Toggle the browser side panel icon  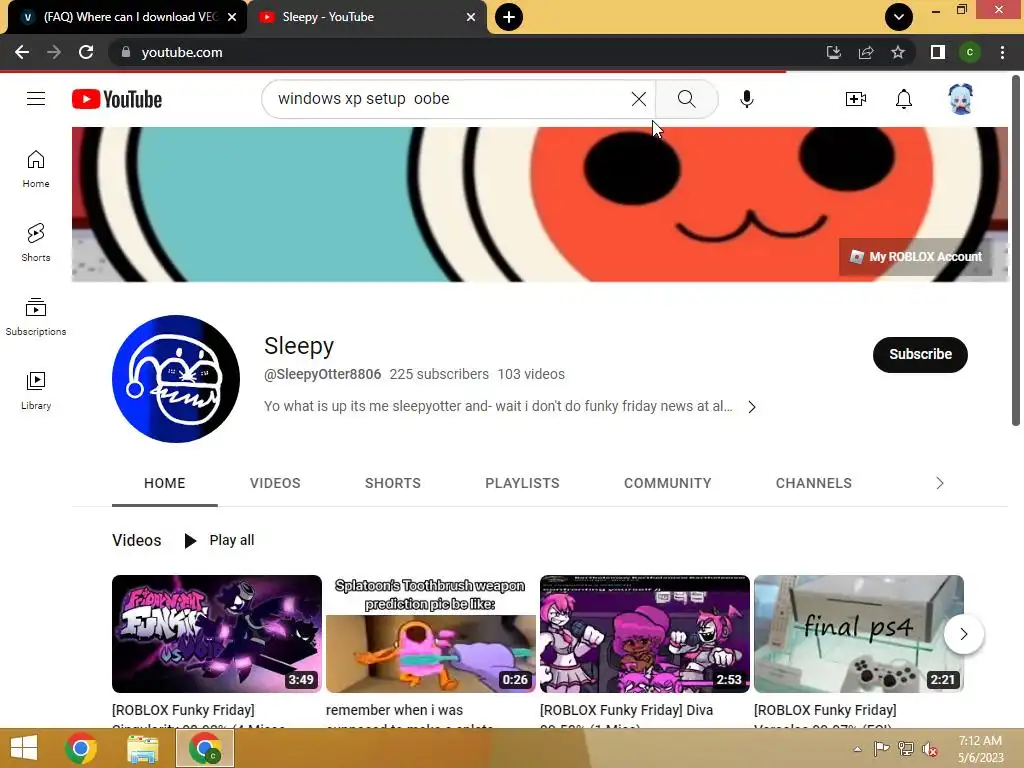pos(938,52)
